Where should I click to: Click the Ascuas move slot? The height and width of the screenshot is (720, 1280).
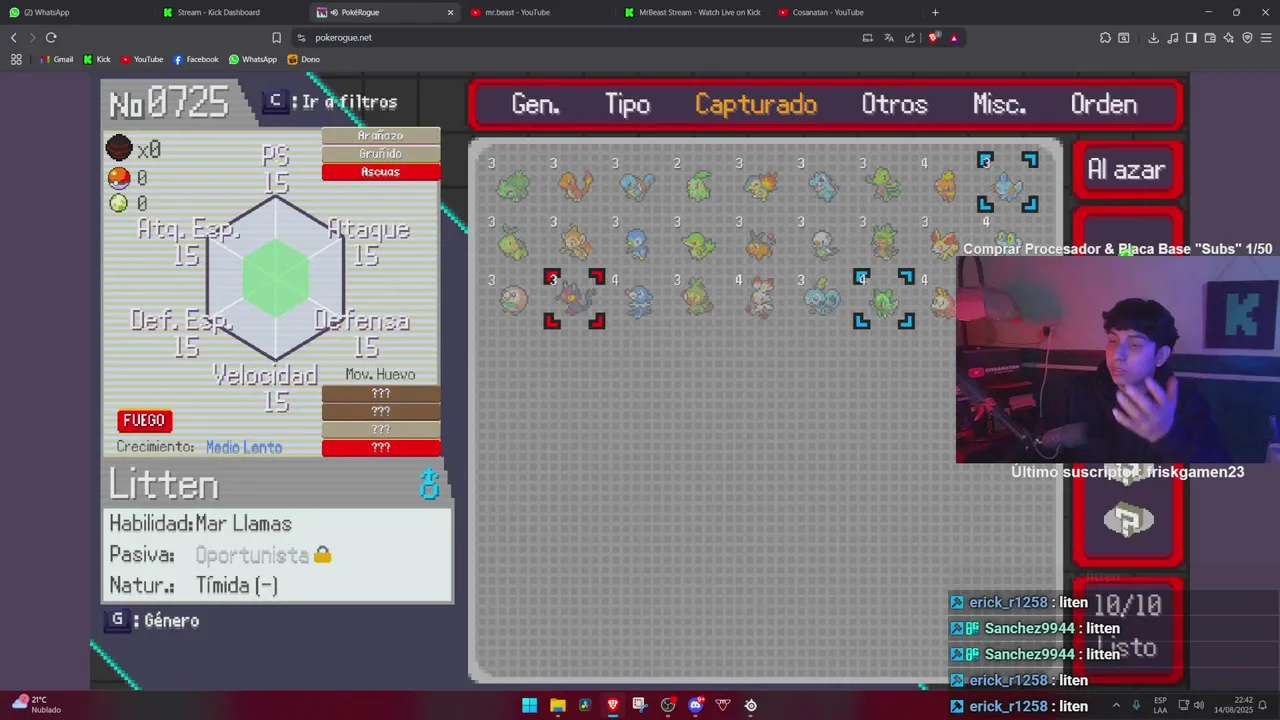[381, 172]
